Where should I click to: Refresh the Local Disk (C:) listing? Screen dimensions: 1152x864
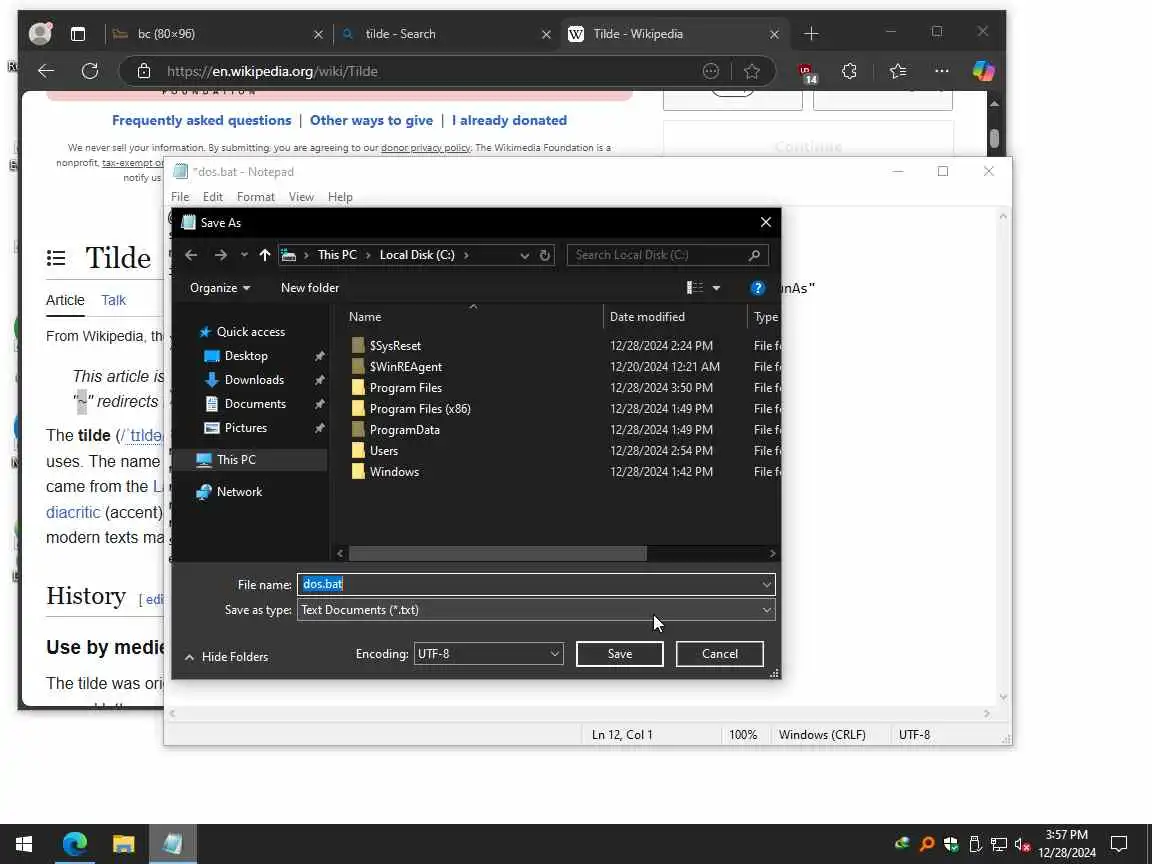pyautogui.click(x=544, y=255)
